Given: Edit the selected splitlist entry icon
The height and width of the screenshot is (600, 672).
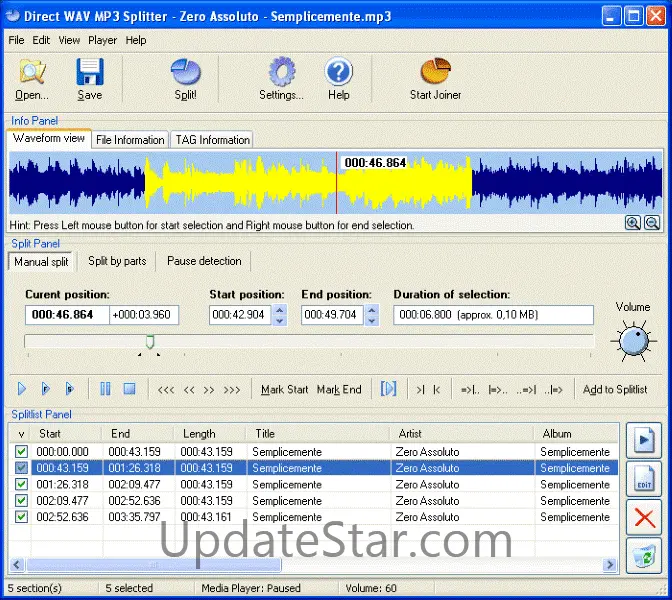Looking at the screenshot, I should (x=644, y=479).
